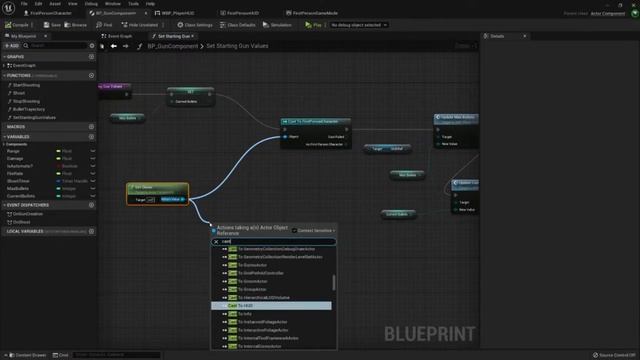The height and width of the screenshot is (360, 640).
Task: Close the Details panel tab
Action: click(x=524, y=36)
